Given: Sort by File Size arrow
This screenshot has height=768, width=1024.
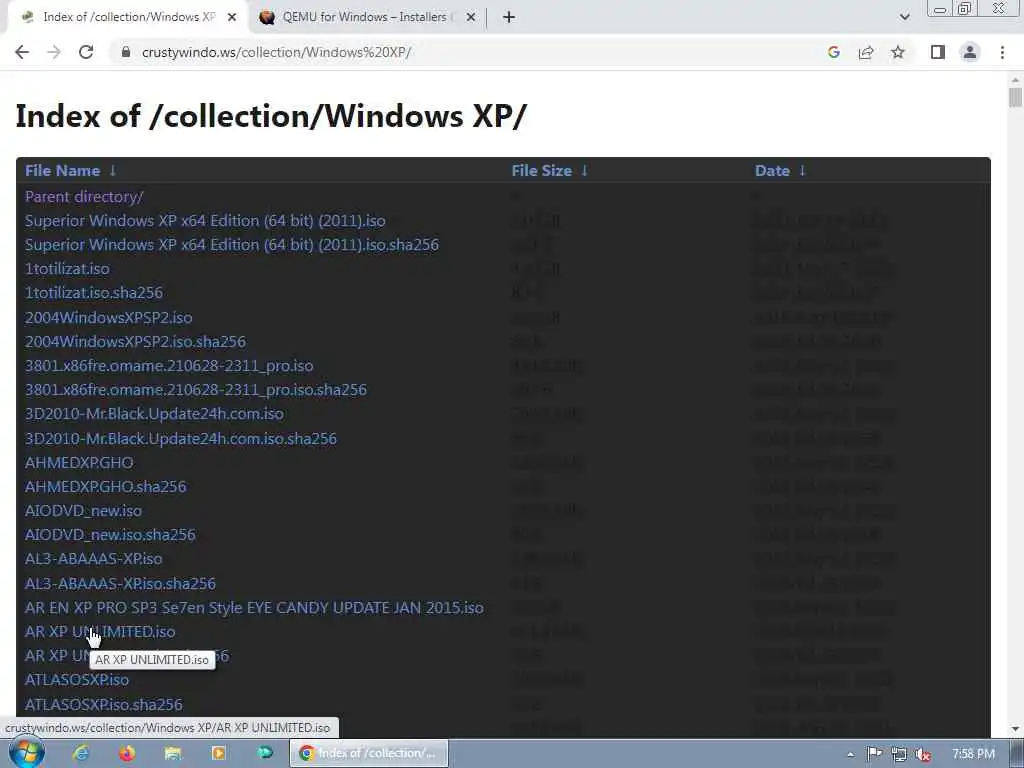Looking at the screenshot, I should 584,170.
